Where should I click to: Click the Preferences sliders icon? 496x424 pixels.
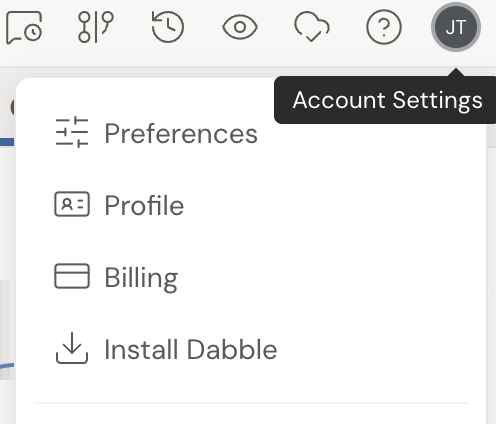pos(72,133)
